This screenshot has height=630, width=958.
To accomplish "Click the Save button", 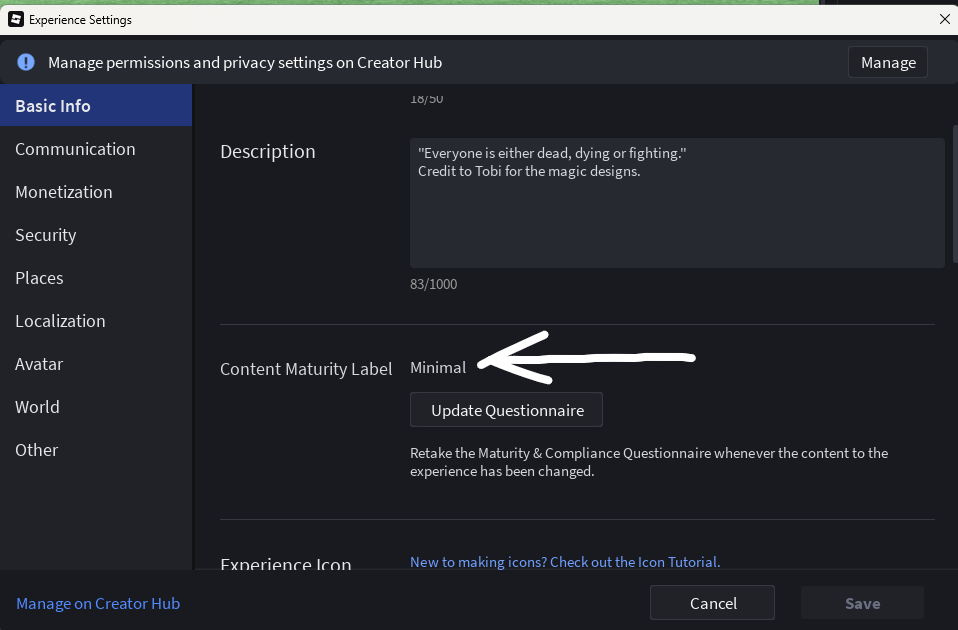I will [x=862, y=603].
